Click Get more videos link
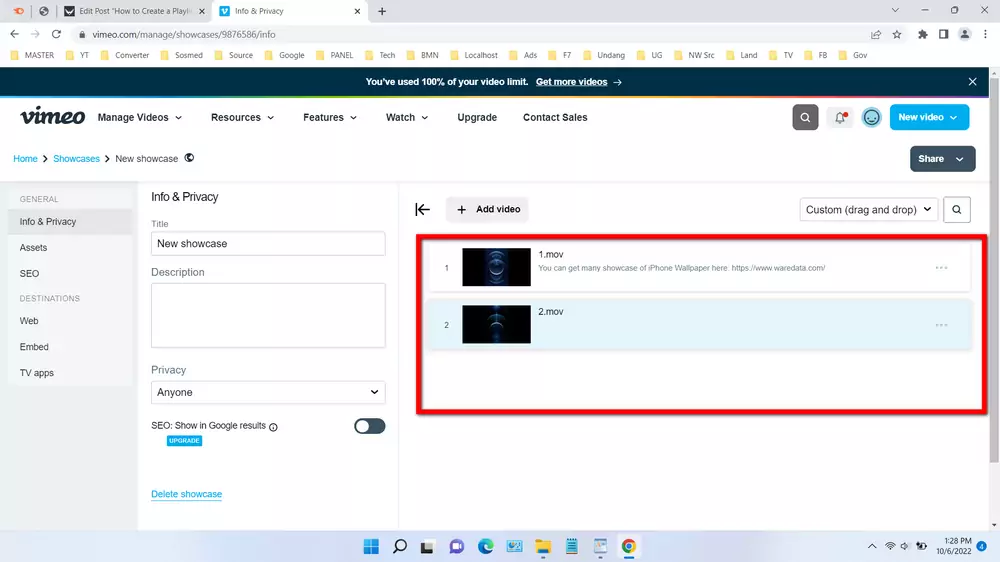 pyautogui.click(x=571, y=82)
